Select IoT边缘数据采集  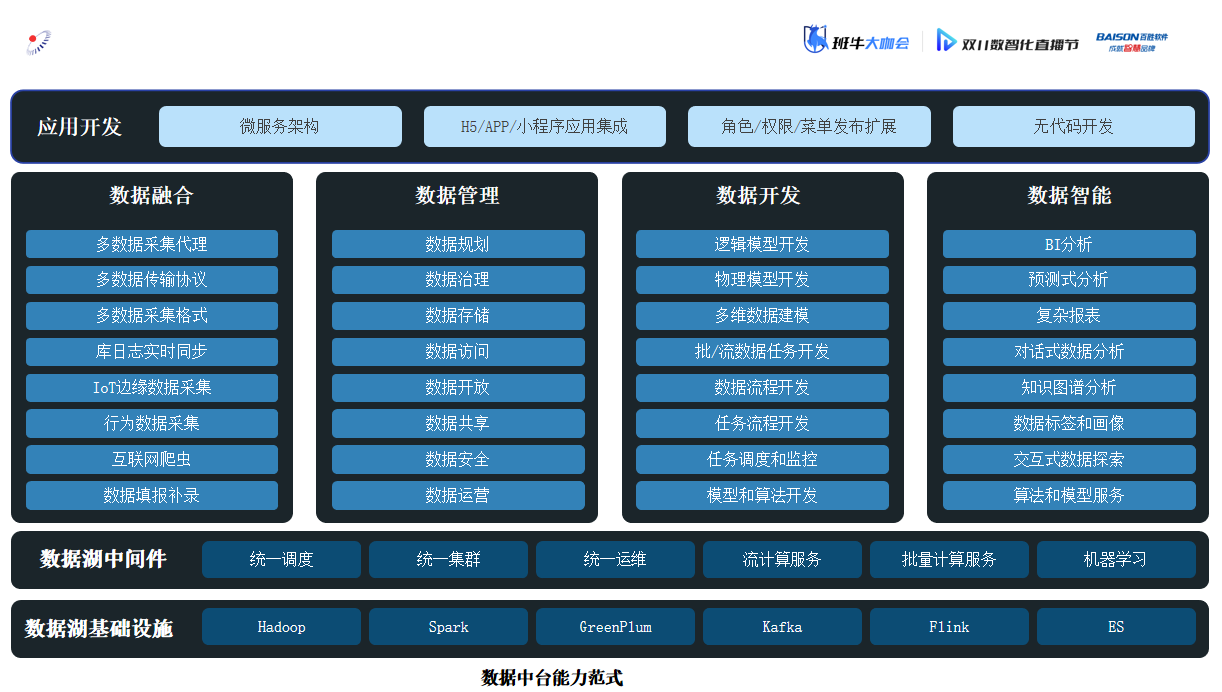[x=152, y=388]
